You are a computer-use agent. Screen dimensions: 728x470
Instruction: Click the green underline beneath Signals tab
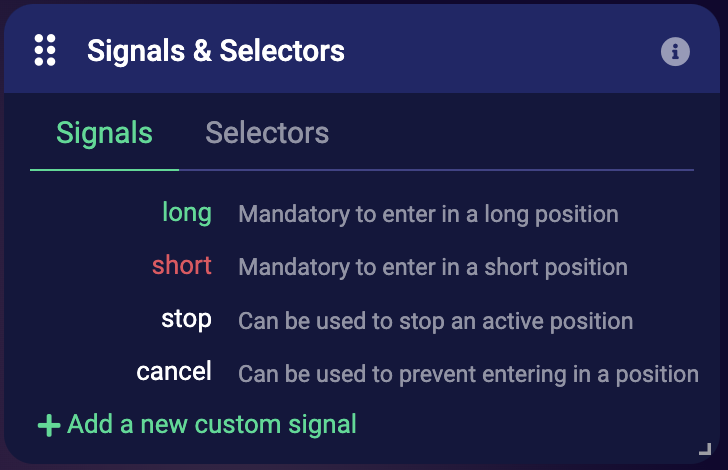pos(104,170)
